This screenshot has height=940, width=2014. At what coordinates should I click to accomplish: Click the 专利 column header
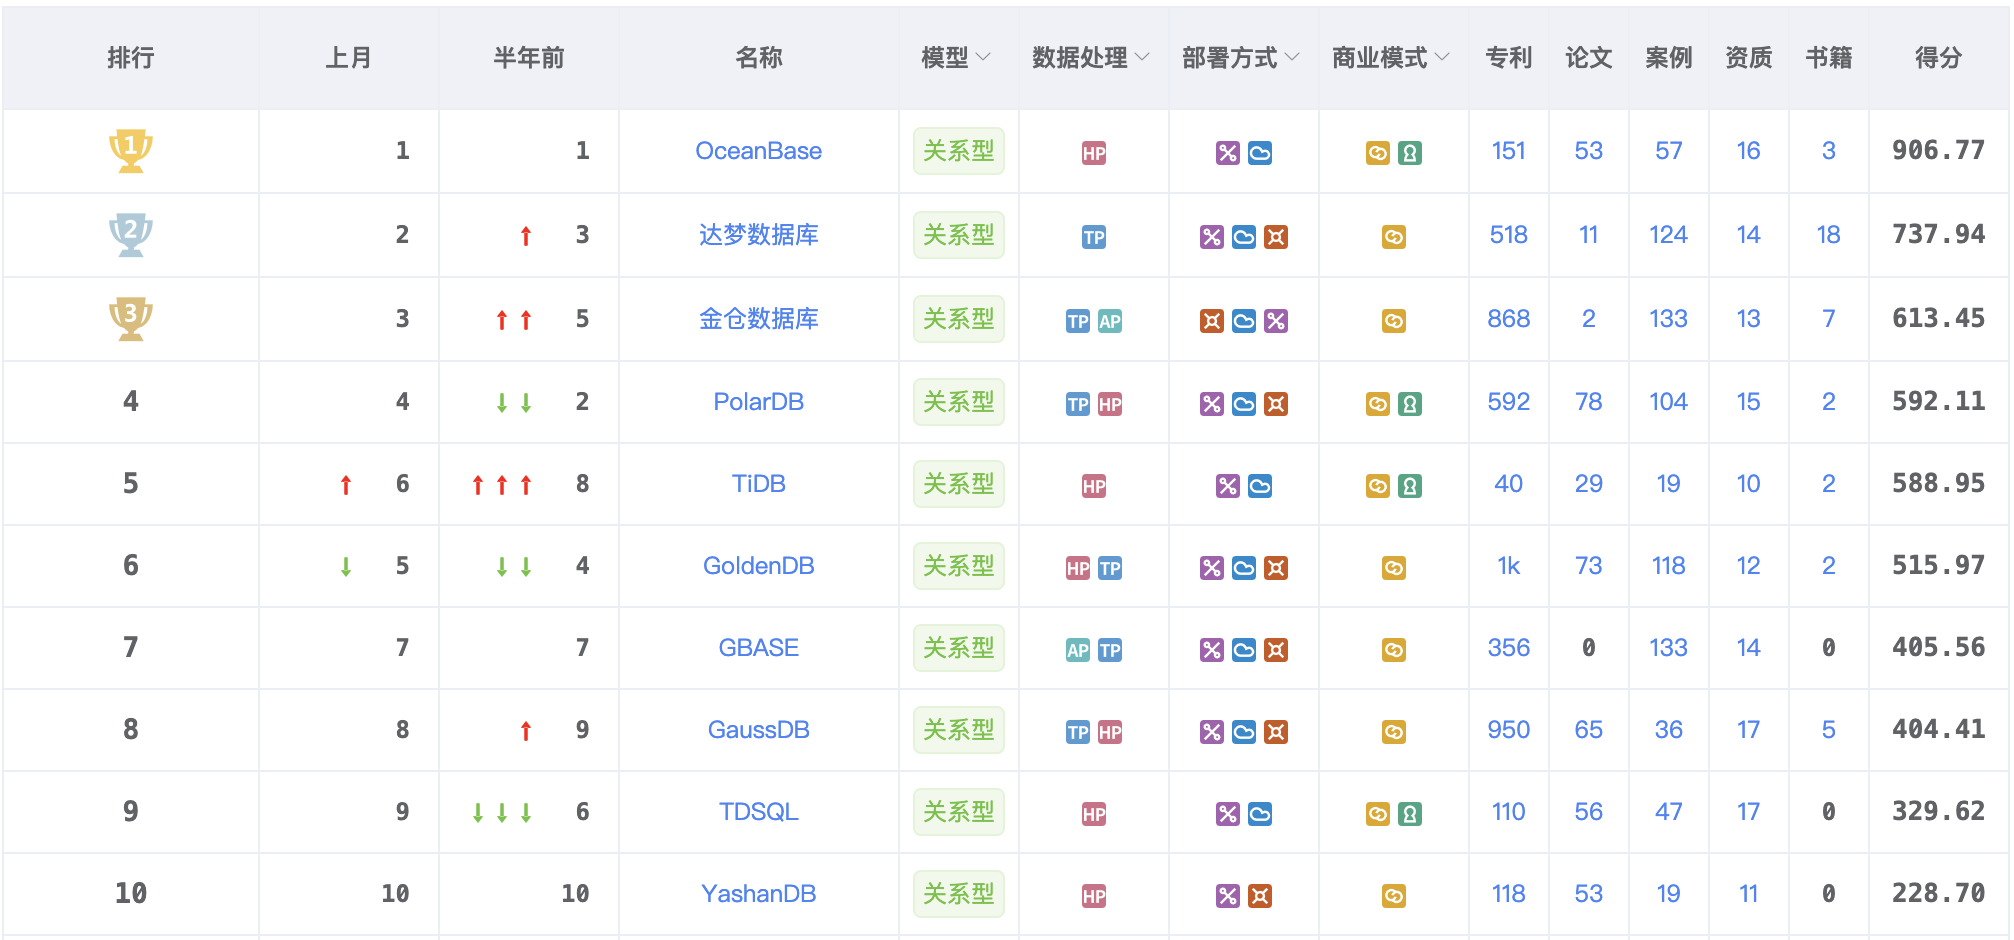pyautogui.click(x=1509, y=58)
